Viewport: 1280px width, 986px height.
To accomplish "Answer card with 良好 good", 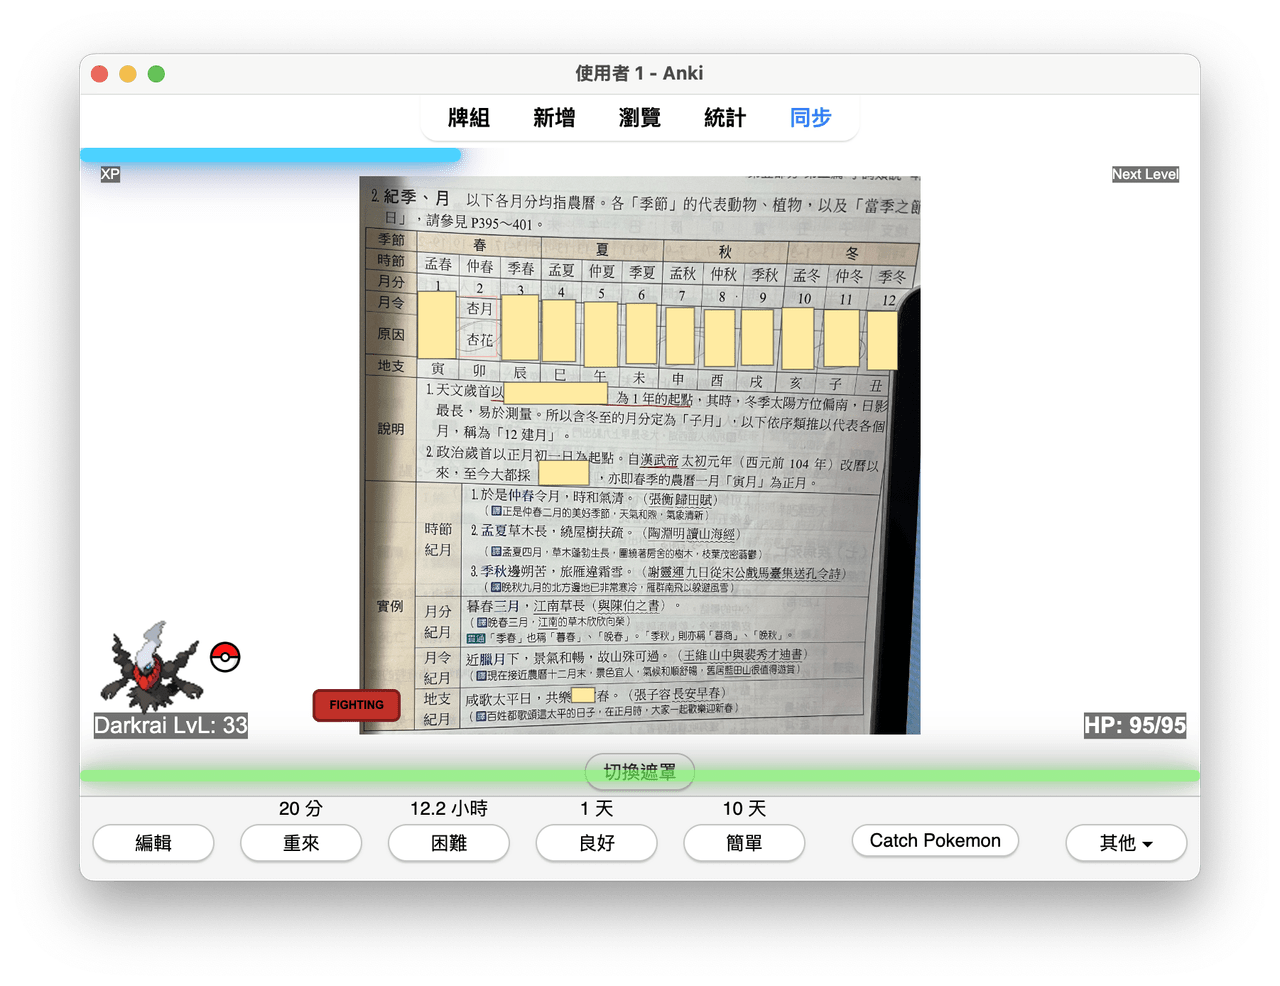I will (x=597, y=843).
